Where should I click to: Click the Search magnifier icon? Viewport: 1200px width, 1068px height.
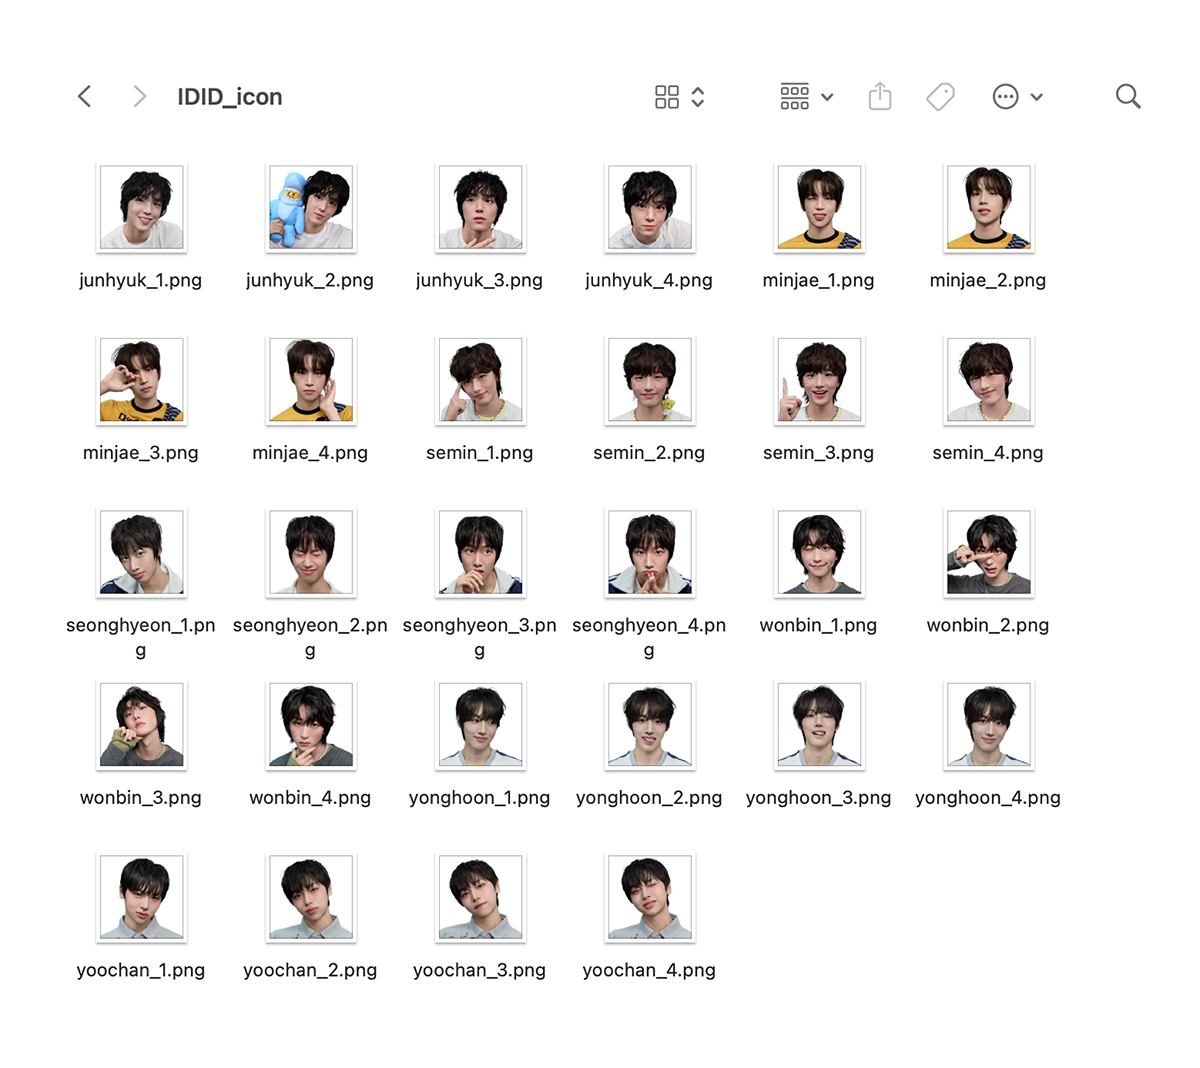(x=1128, y=97)
